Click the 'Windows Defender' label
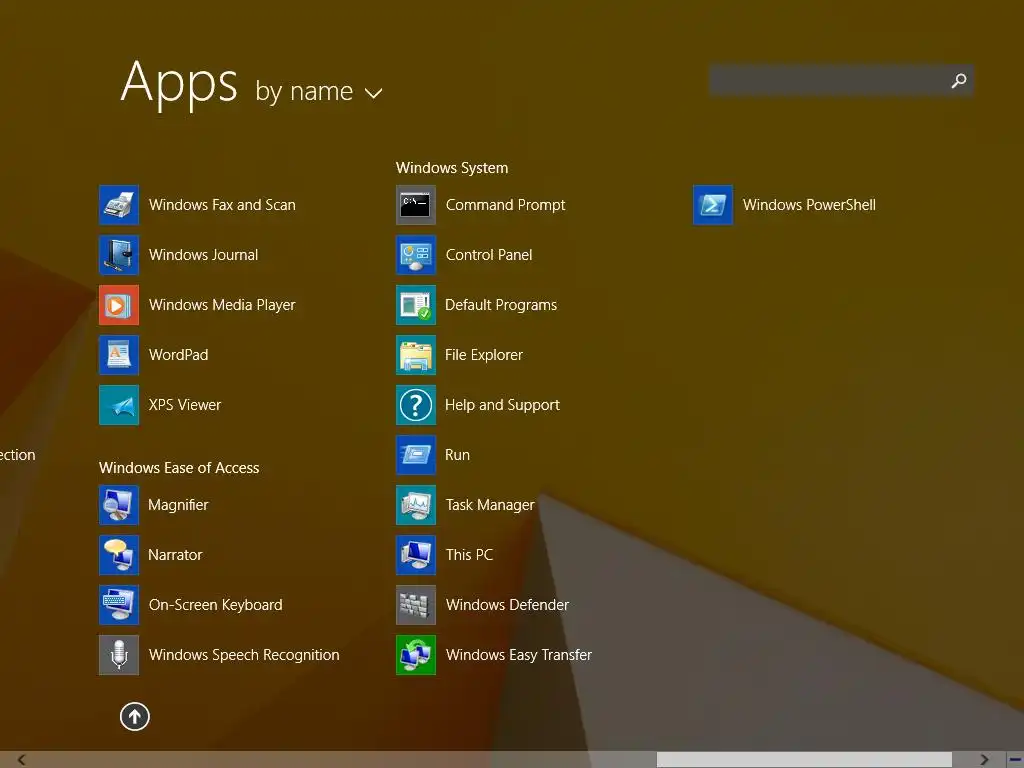The height and width of the screenshot is (768, 1024). 507,605
